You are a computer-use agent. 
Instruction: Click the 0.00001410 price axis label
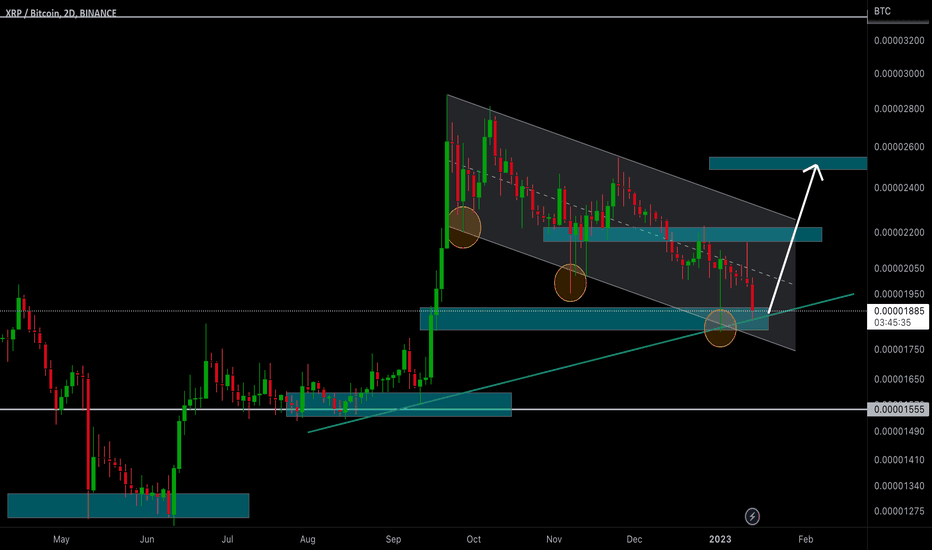point(899,460)
